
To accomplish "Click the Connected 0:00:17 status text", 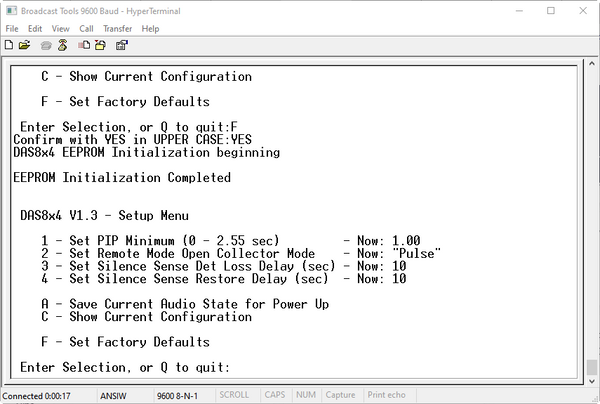I will tap(36, 396).
